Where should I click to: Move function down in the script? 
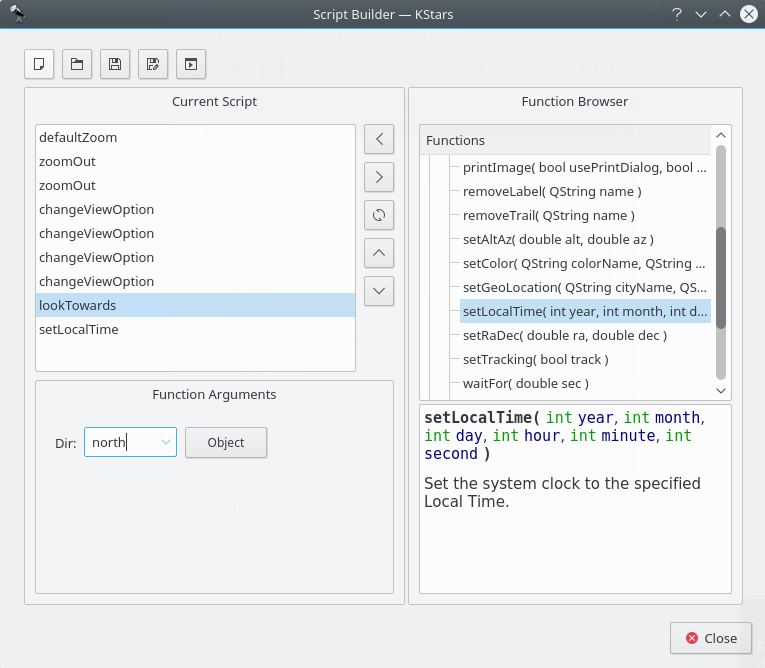(x=379, y=291)
